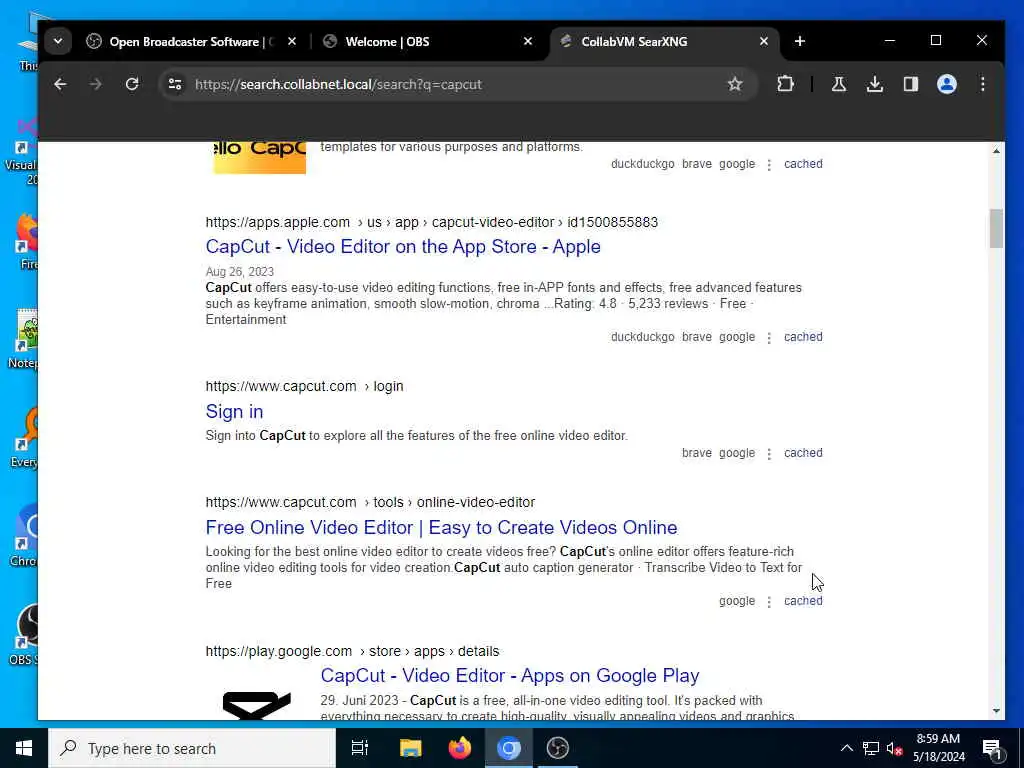Open Firefox from the taskbar
Viewport: 1024px width, 768px height.
460,748
